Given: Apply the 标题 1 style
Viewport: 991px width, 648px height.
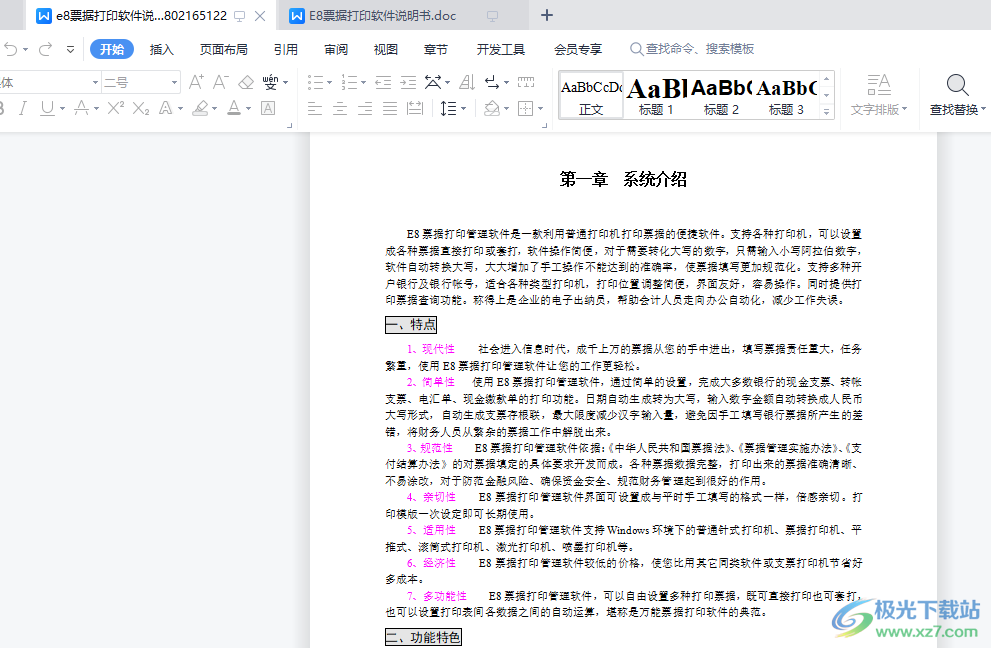Looking at the screenshot, I should (x=655, y=95).
